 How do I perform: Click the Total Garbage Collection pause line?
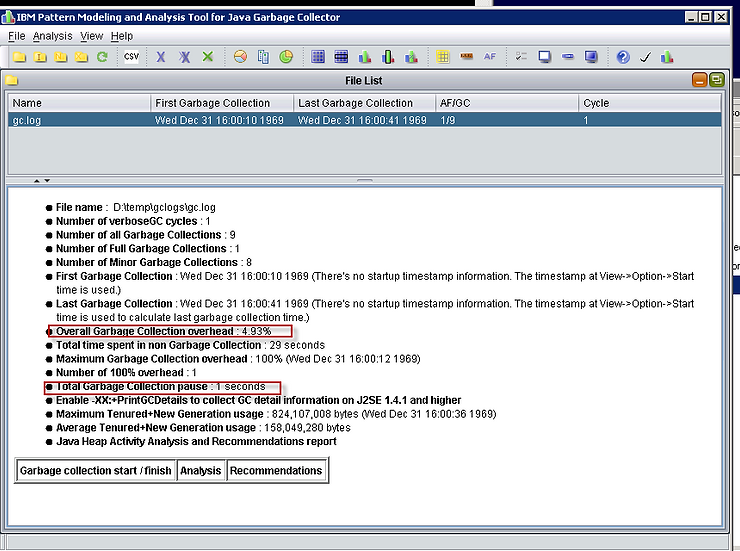click(x=160, y=386)
